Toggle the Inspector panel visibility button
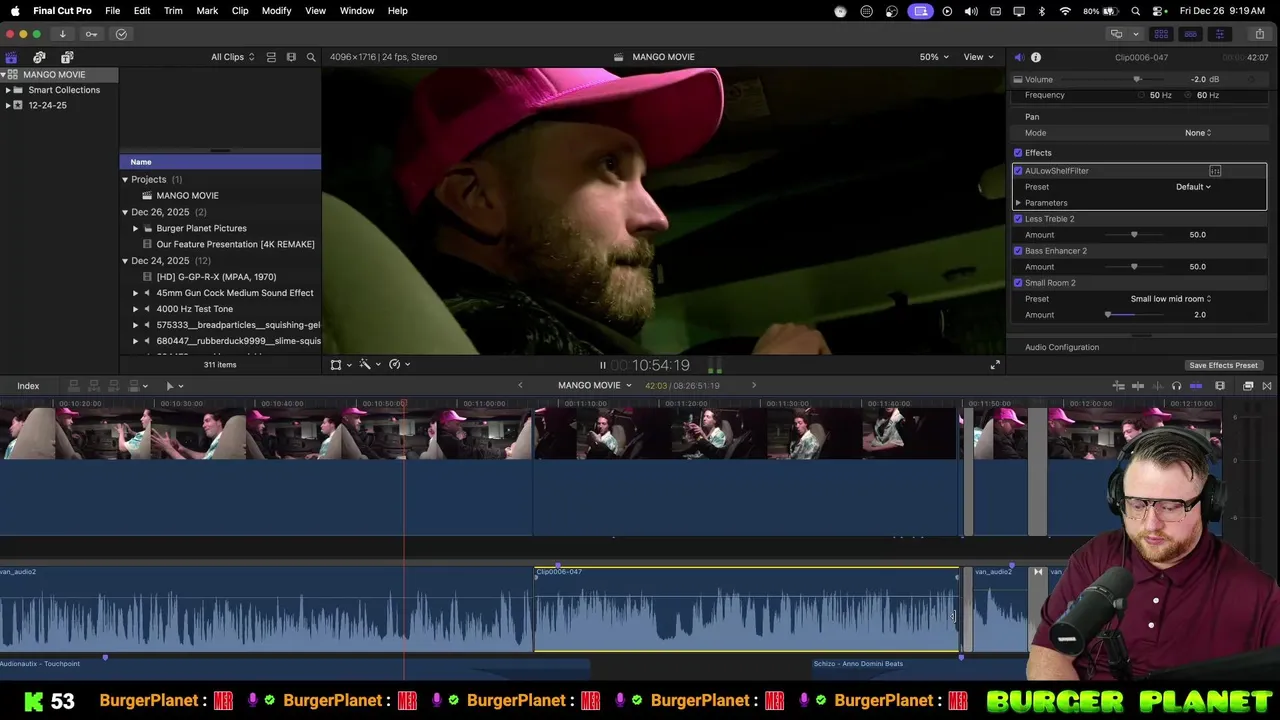Image resolution: width=1280 pixels, height=720 pixels. 1219,34
